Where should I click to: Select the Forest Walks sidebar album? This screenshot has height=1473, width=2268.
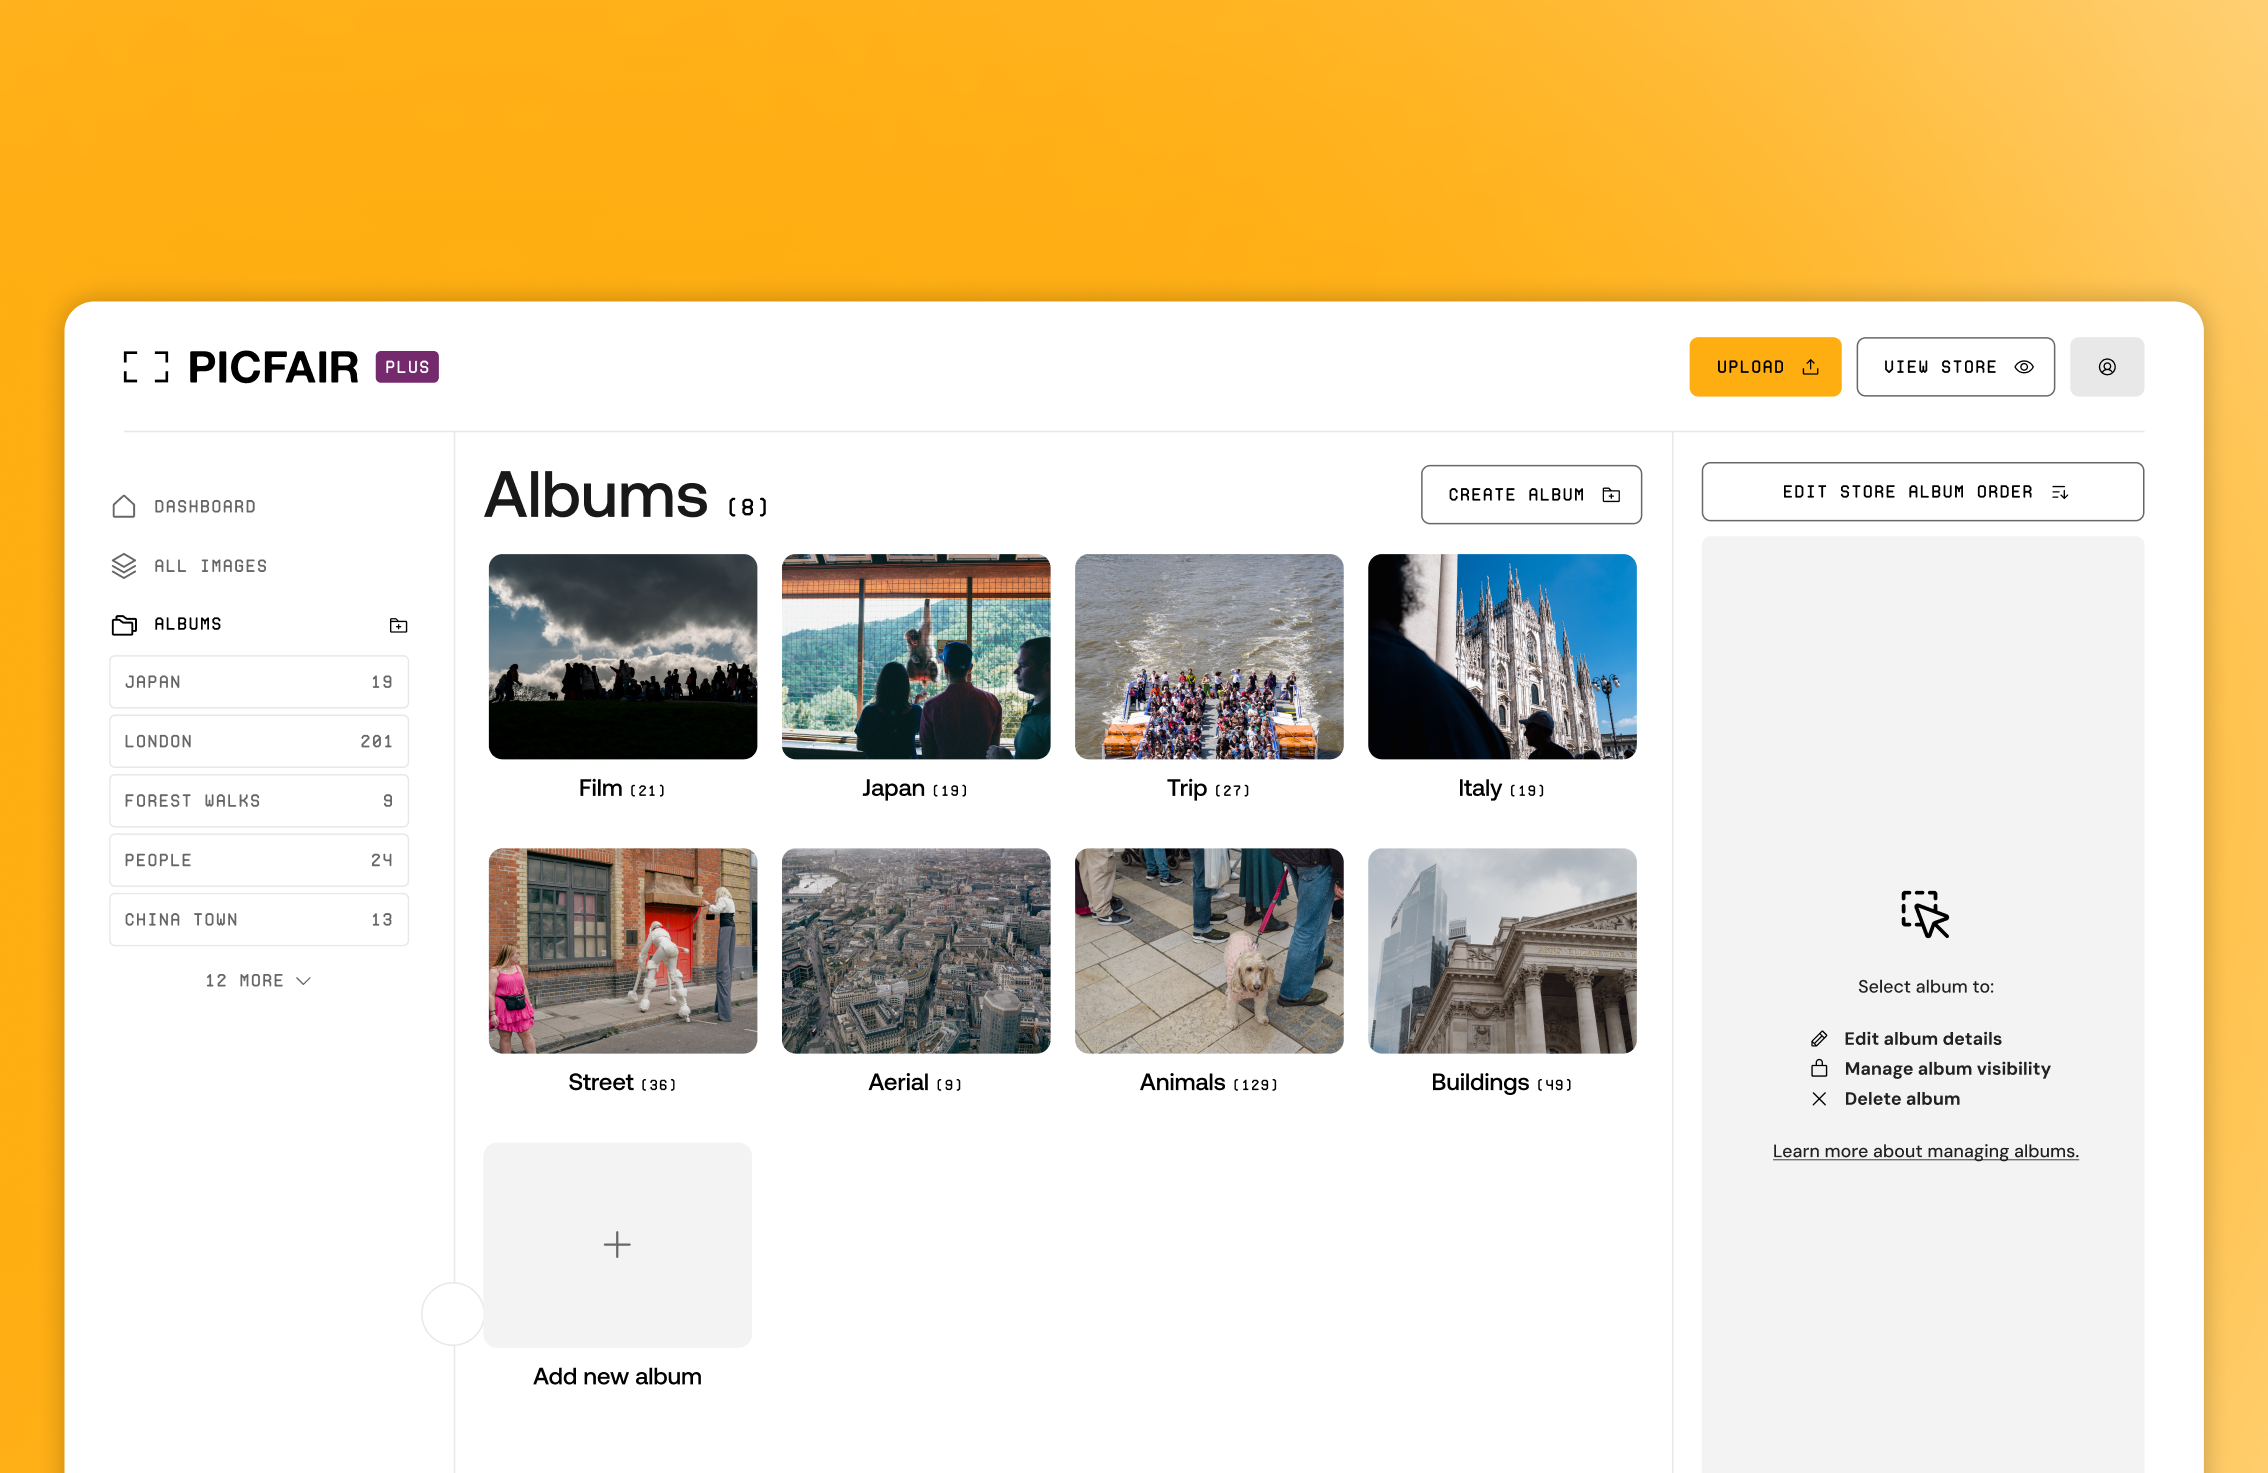click(258, 801)
